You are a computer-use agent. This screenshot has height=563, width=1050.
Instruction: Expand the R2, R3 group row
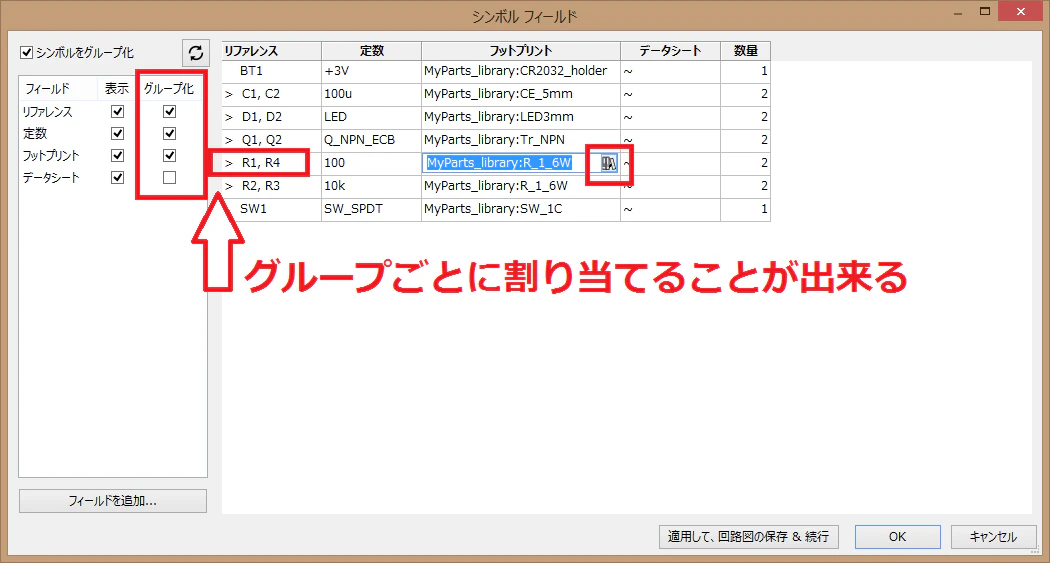(x=229, y=186)
